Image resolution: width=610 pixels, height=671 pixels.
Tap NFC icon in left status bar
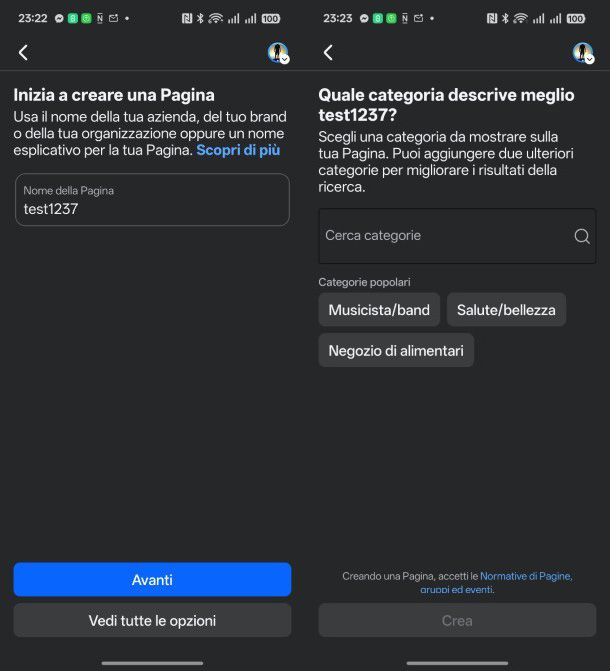tap(187, 18)
